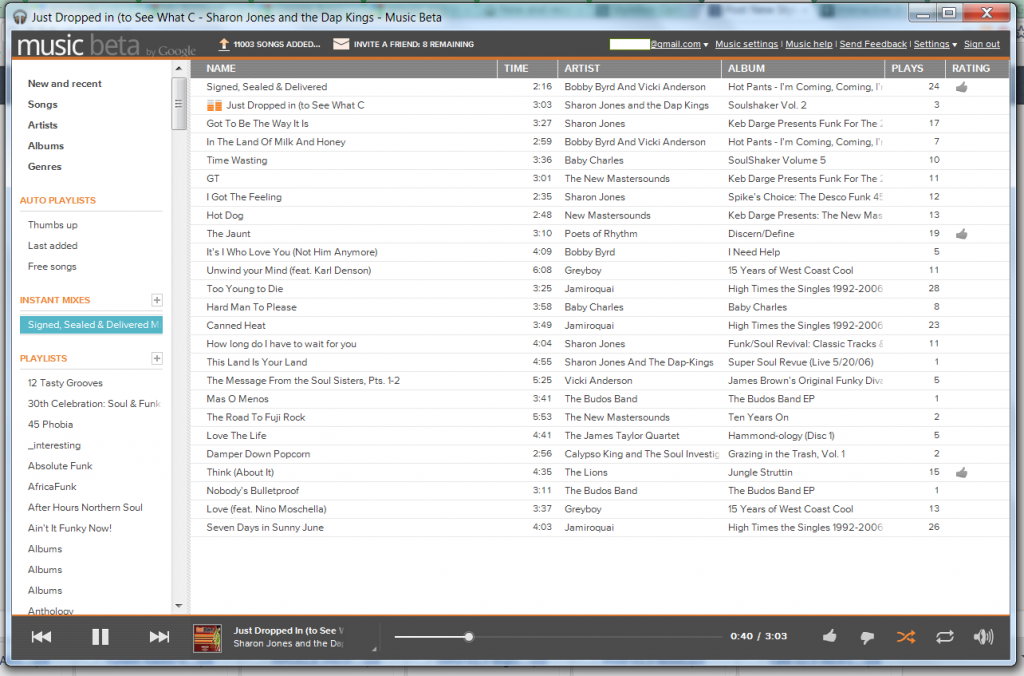Click the now-playing equalizer icon beside Just Dropped in
The width and height of the screenshot is (1024, 676).
214,105
